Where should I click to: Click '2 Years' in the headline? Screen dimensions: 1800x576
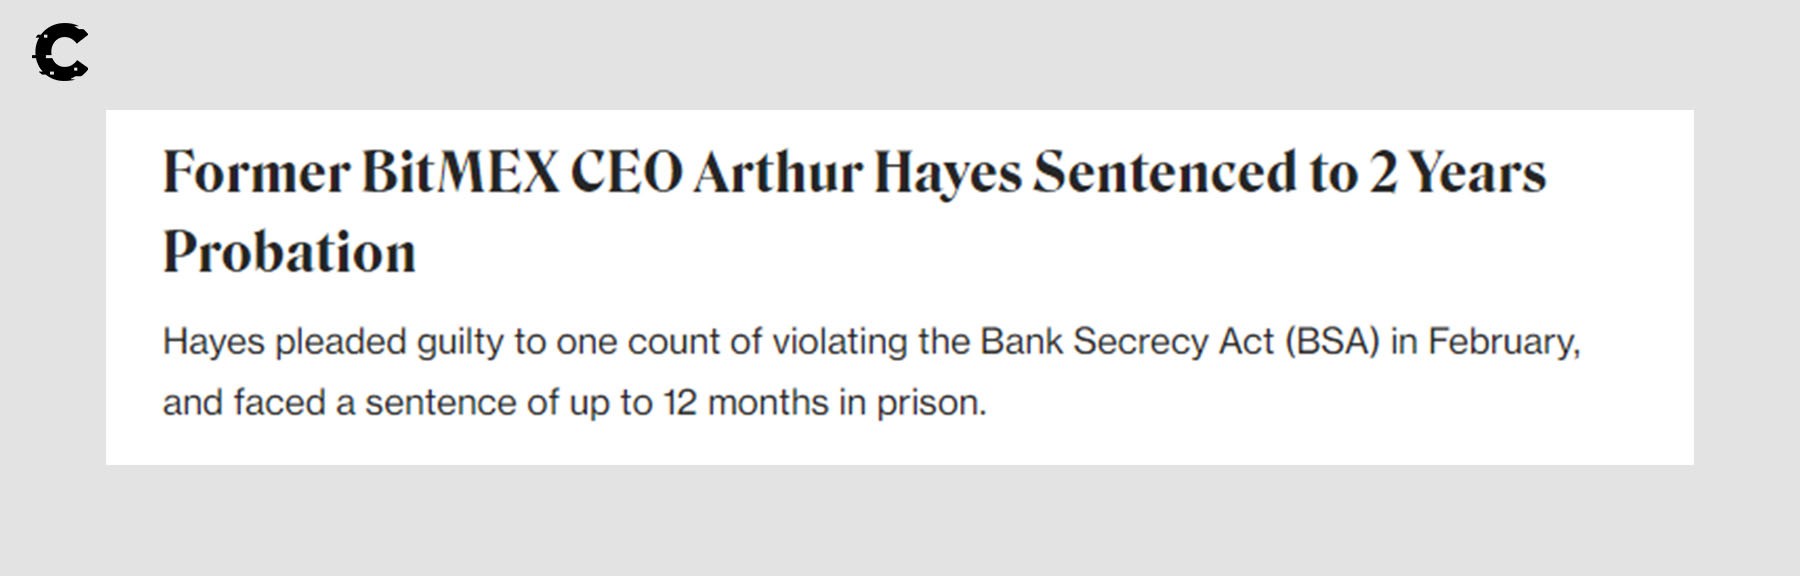pyautogui.click(x=1457, y=173)
